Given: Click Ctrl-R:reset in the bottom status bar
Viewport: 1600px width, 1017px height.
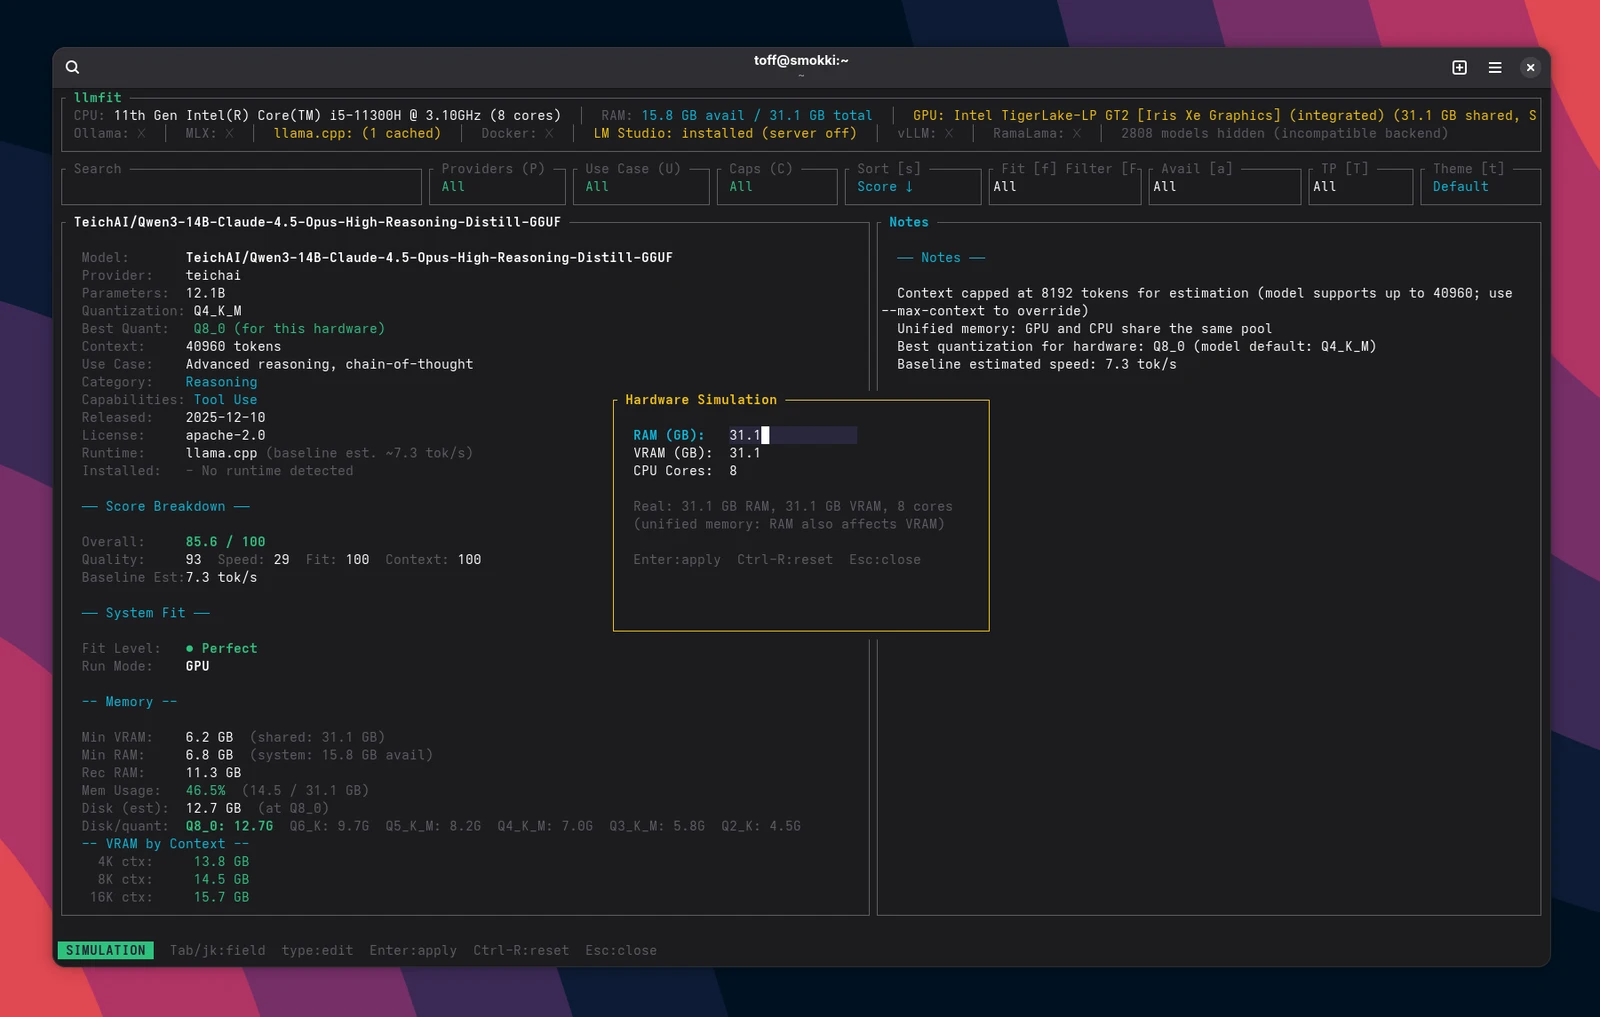Looking at the screenshot, I should click(521, 950).
